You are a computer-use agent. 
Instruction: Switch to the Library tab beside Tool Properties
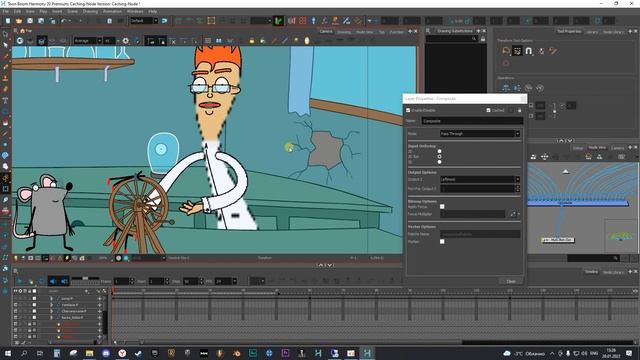591,32
